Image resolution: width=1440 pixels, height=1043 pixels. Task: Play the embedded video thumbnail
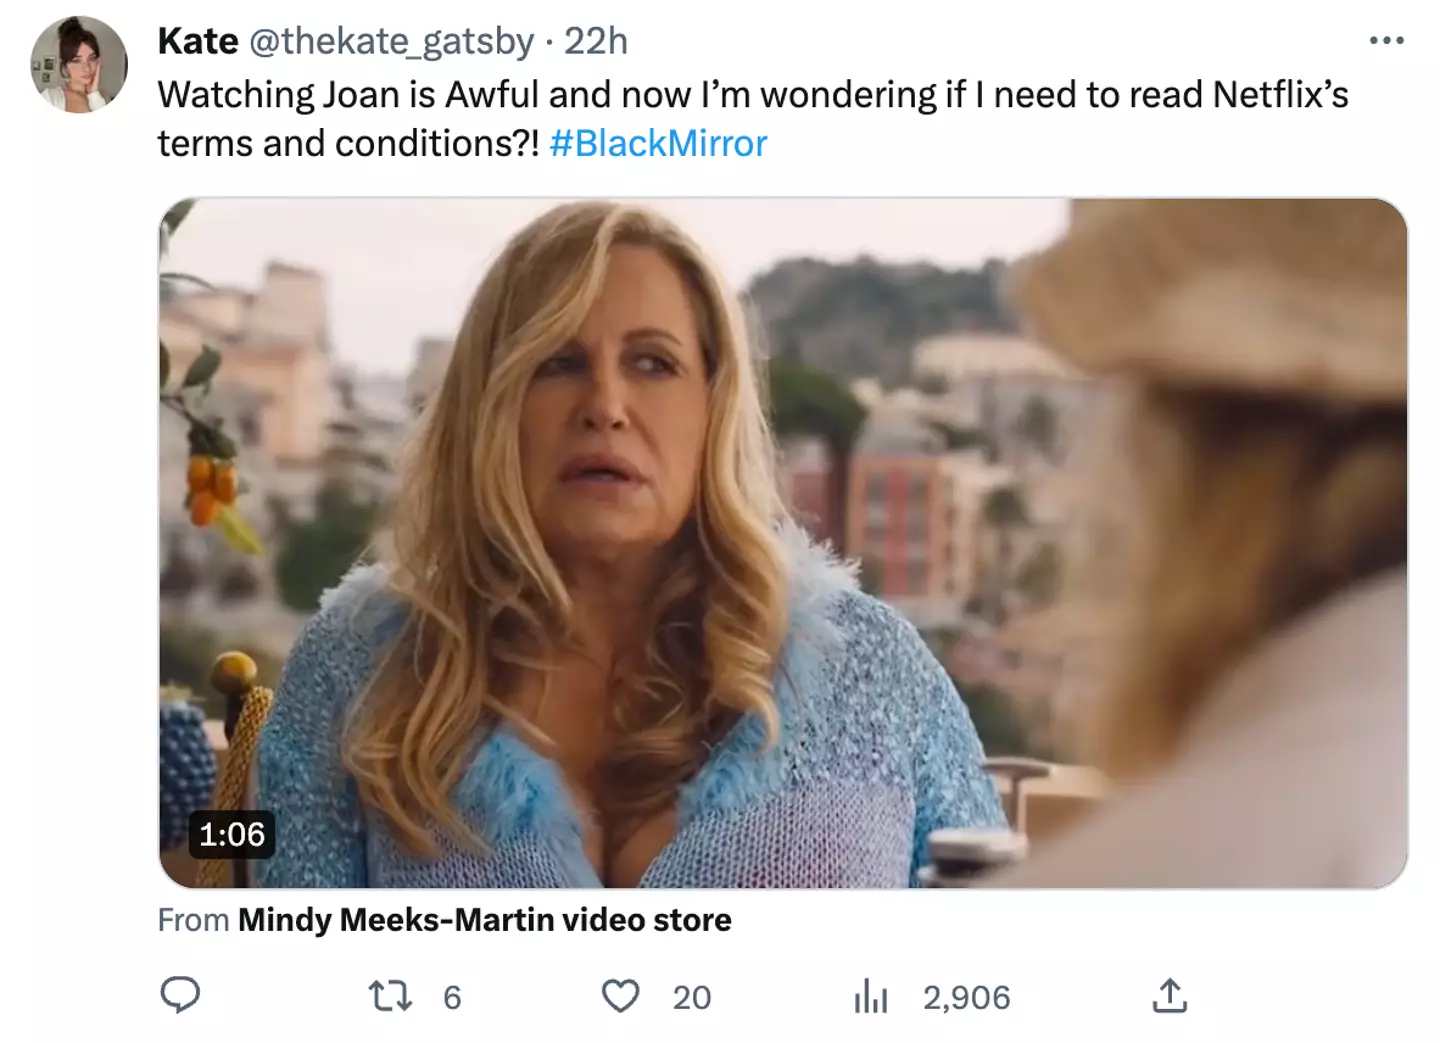pos(783,543)
